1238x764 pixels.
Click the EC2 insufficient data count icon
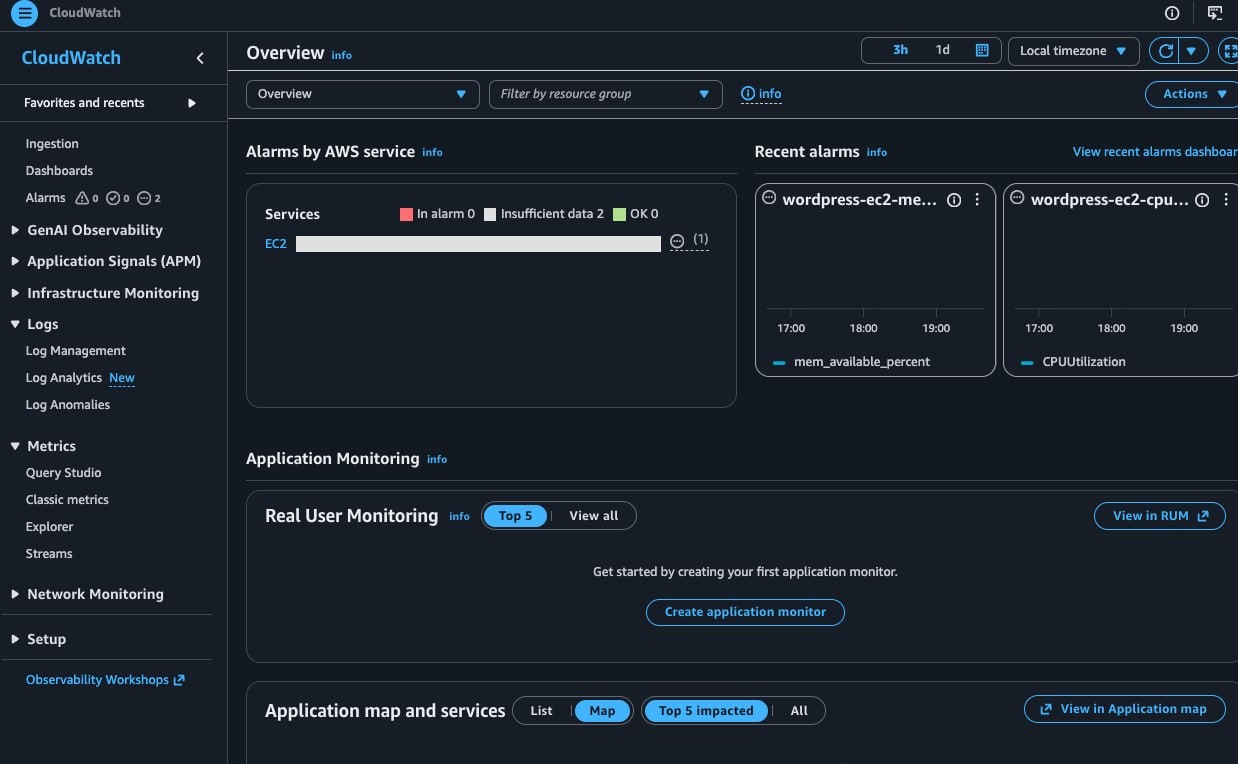click(x=678, y=241)
